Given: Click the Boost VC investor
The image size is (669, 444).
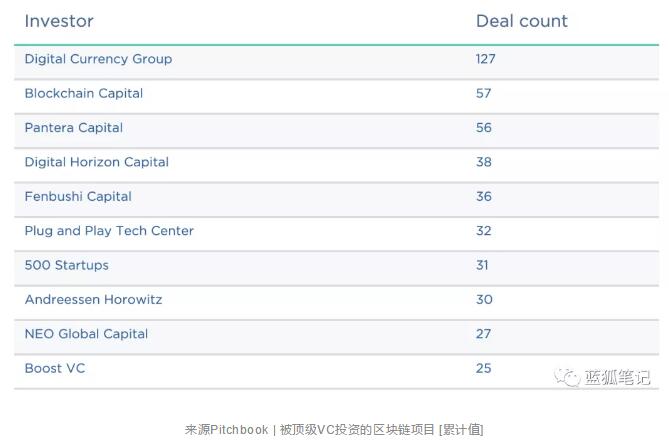Looking at the screenshot, I should pos(55,368).
